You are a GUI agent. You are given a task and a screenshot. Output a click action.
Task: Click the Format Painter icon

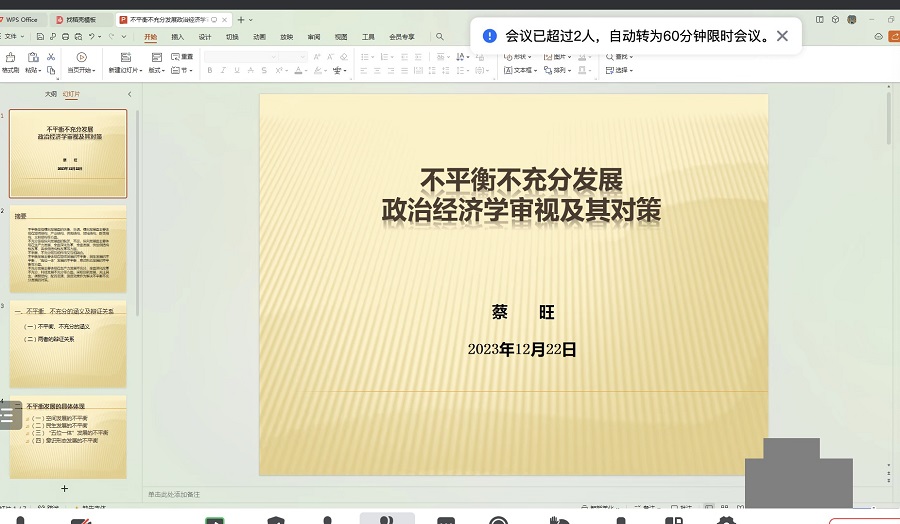pyautogui.click(x=10, y=59)
